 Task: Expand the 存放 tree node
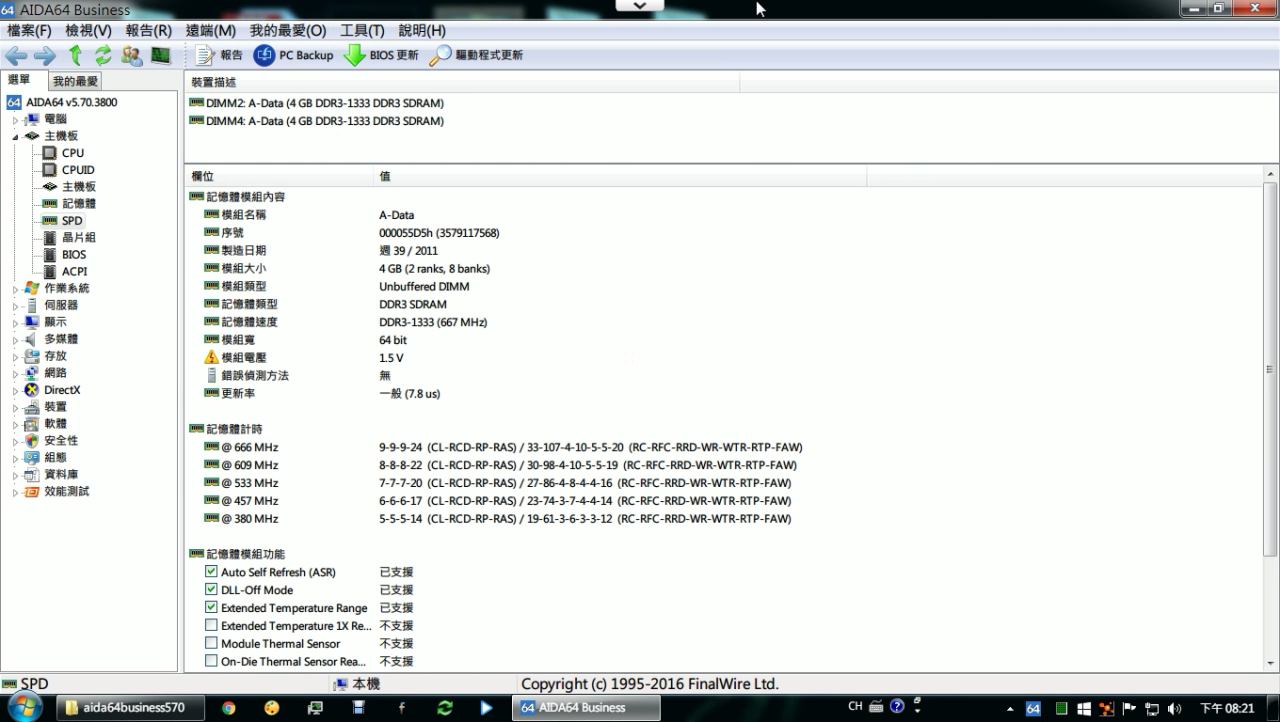click(x=15, y=357)
